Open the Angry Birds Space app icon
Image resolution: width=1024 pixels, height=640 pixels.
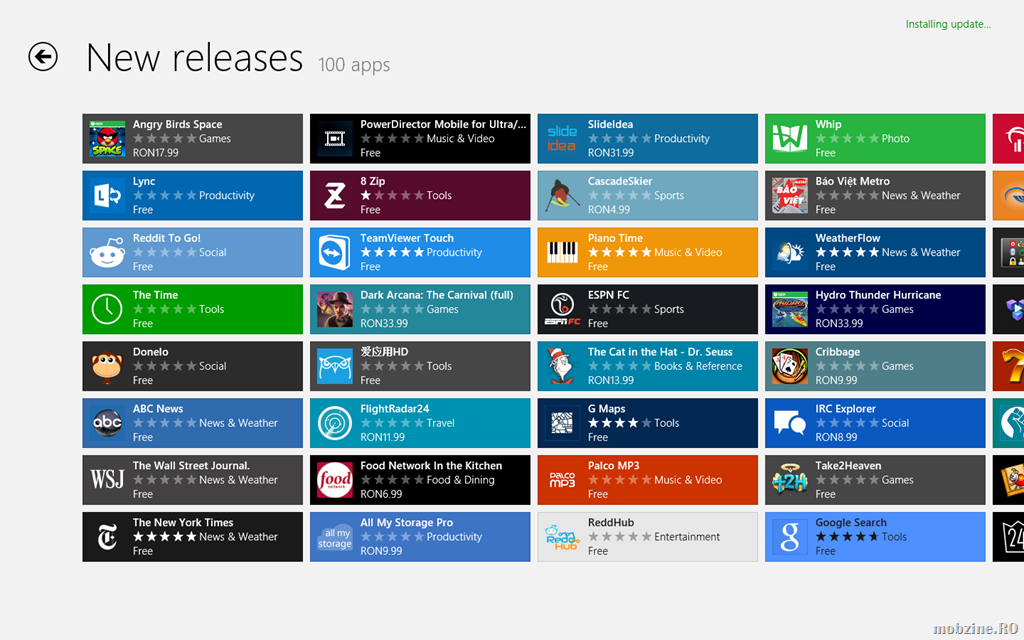click(107, 138)
